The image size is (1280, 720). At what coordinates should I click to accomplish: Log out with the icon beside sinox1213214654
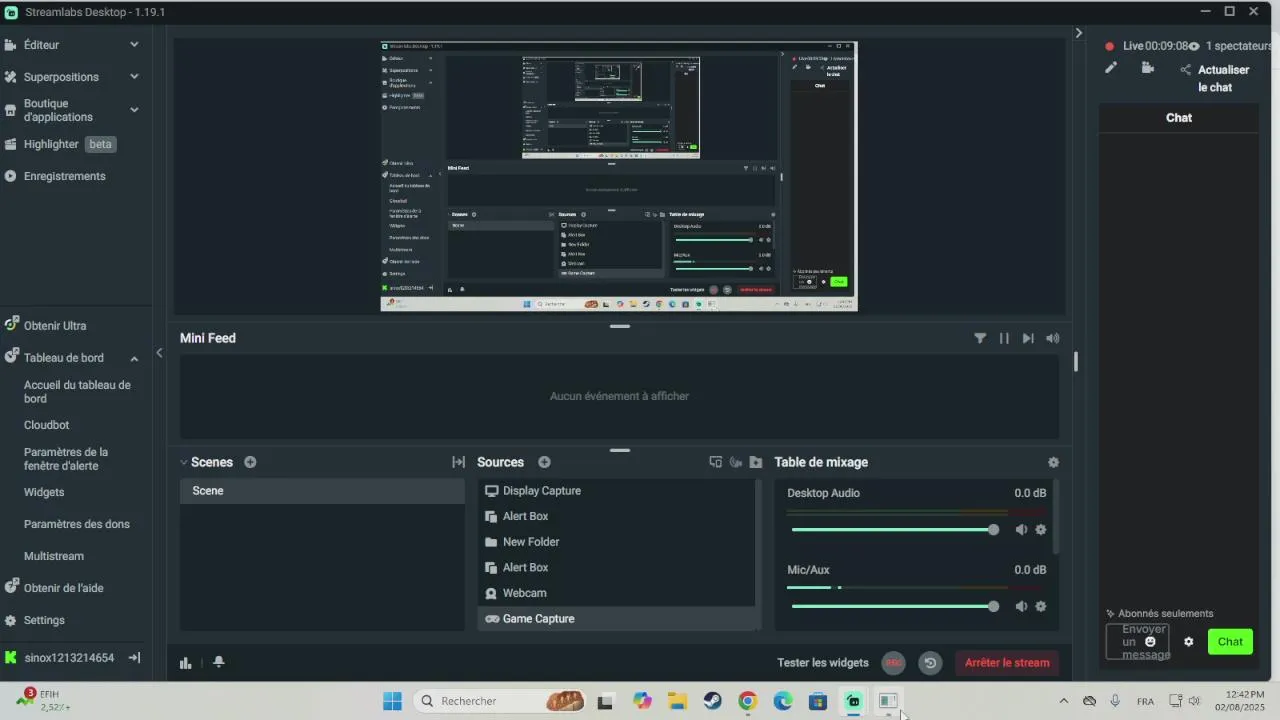[x=134, y=658]
